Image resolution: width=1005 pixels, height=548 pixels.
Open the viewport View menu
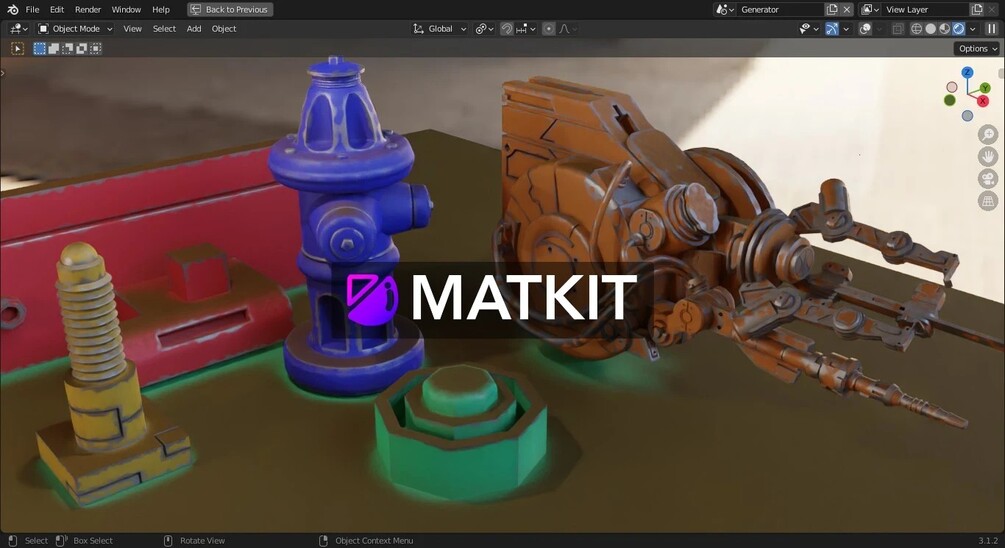(133, 29)
